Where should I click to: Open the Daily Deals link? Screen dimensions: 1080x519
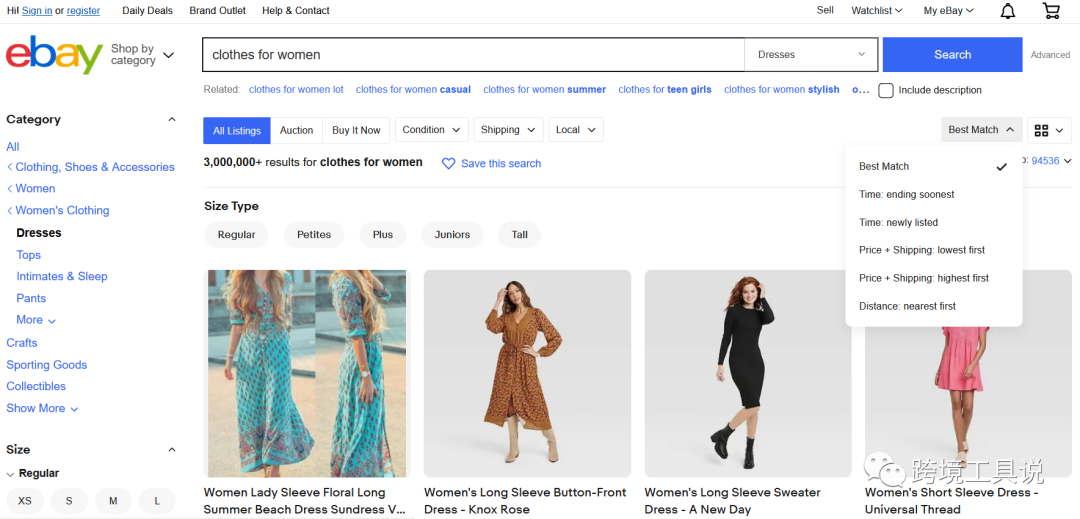[x=147, y=11]
